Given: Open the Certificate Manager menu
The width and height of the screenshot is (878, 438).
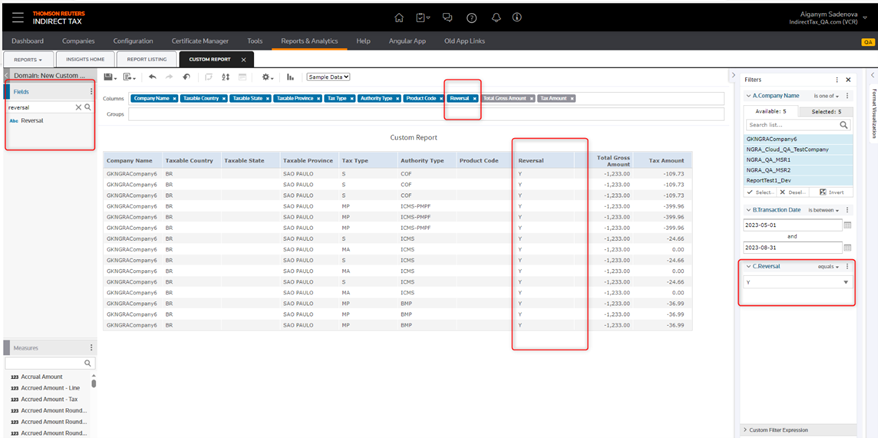Looking at the screenshot, I should pos(200,41).
